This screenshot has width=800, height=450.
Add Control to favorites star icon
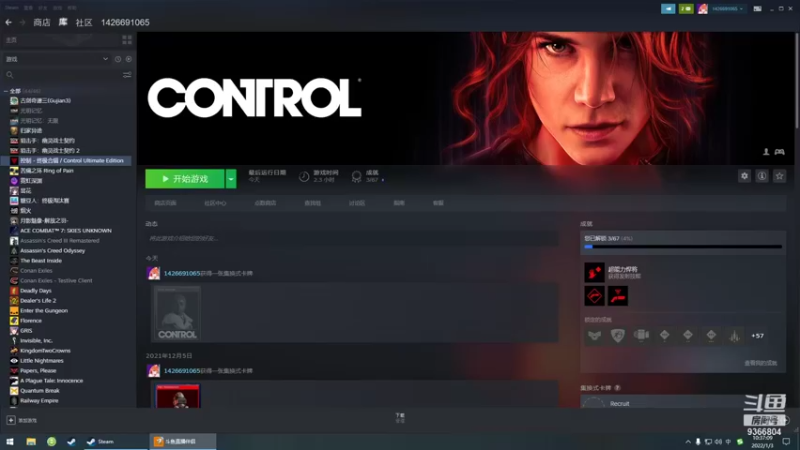779,176
